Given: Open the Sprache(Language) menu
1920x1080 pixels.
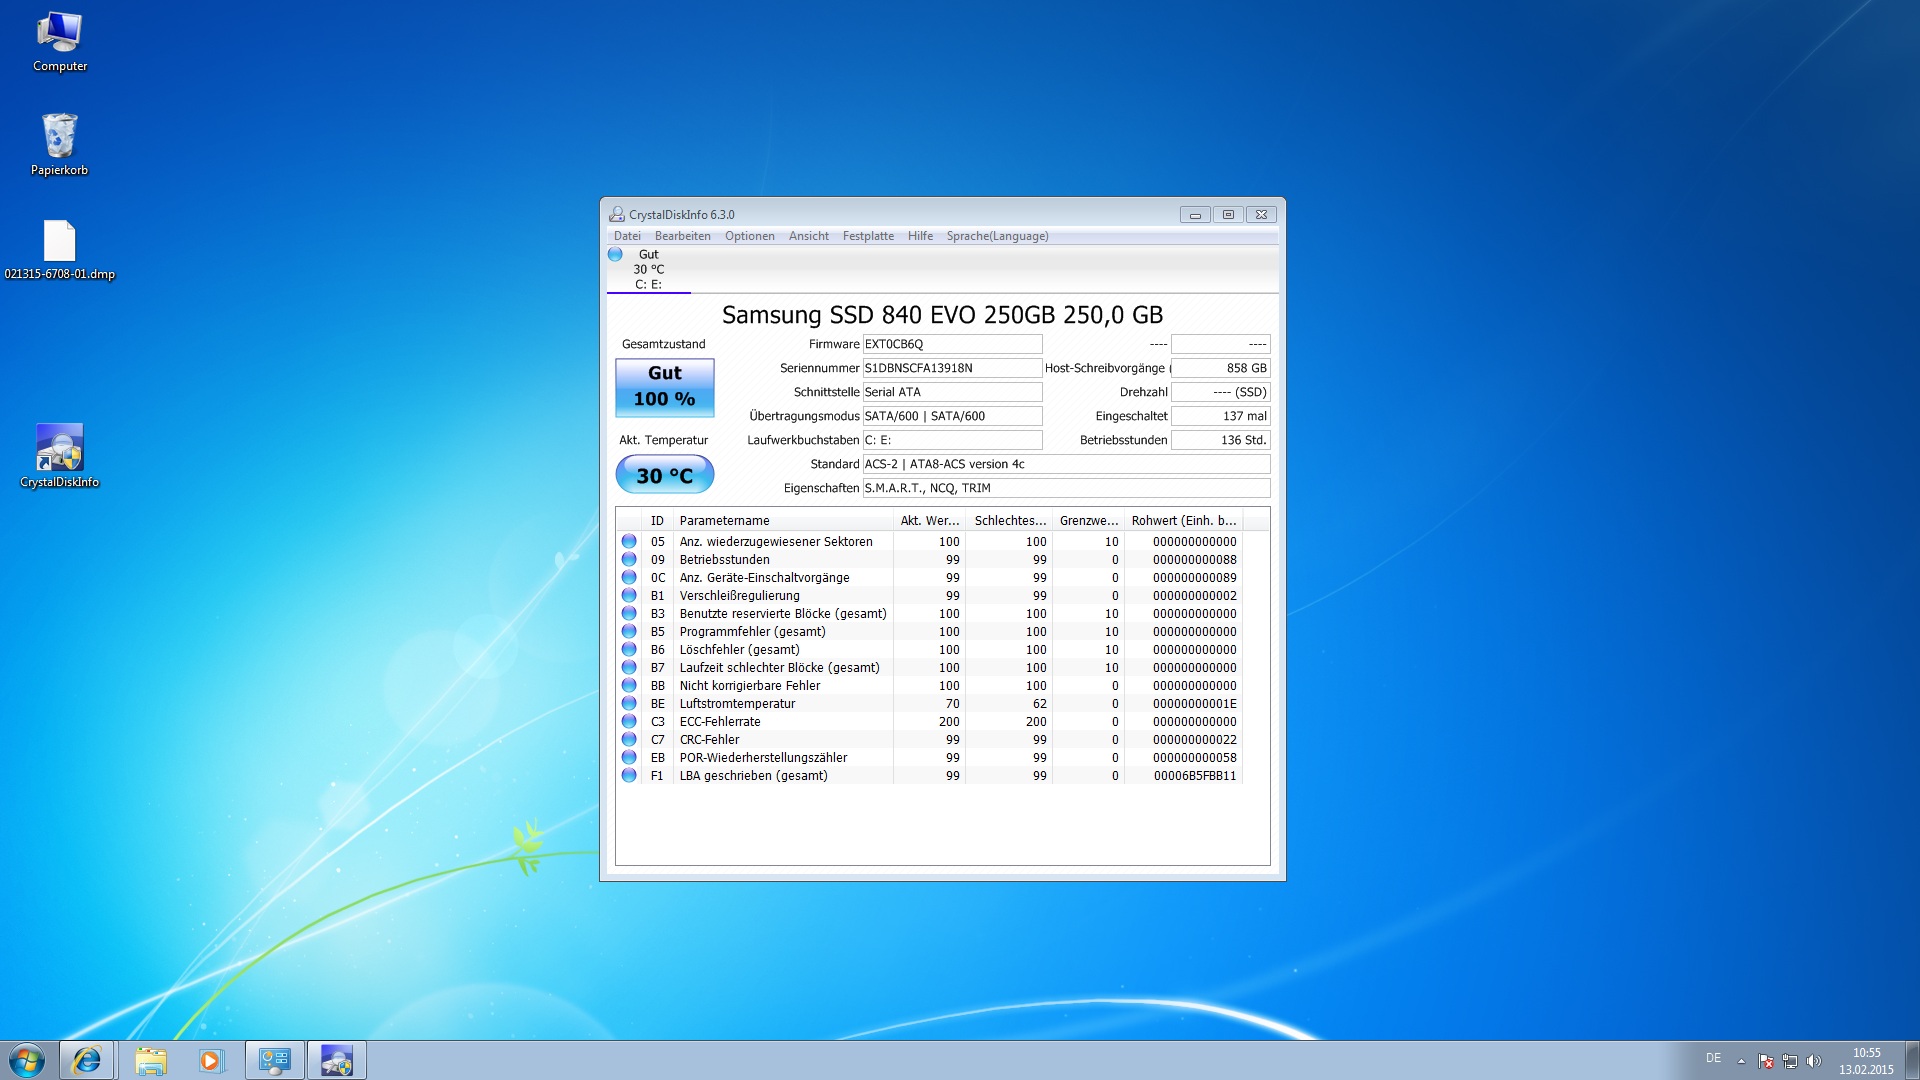Looking at the screenshot, I should pyautogui.click(x=997, y=236).
